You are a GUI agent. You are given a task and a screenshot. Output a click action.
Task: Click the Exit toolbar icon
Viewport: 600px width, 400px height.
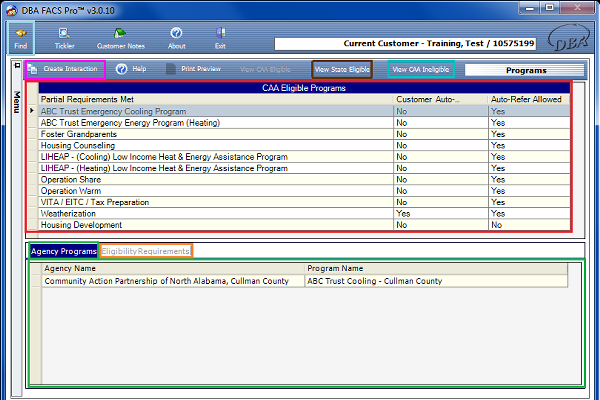220,38
